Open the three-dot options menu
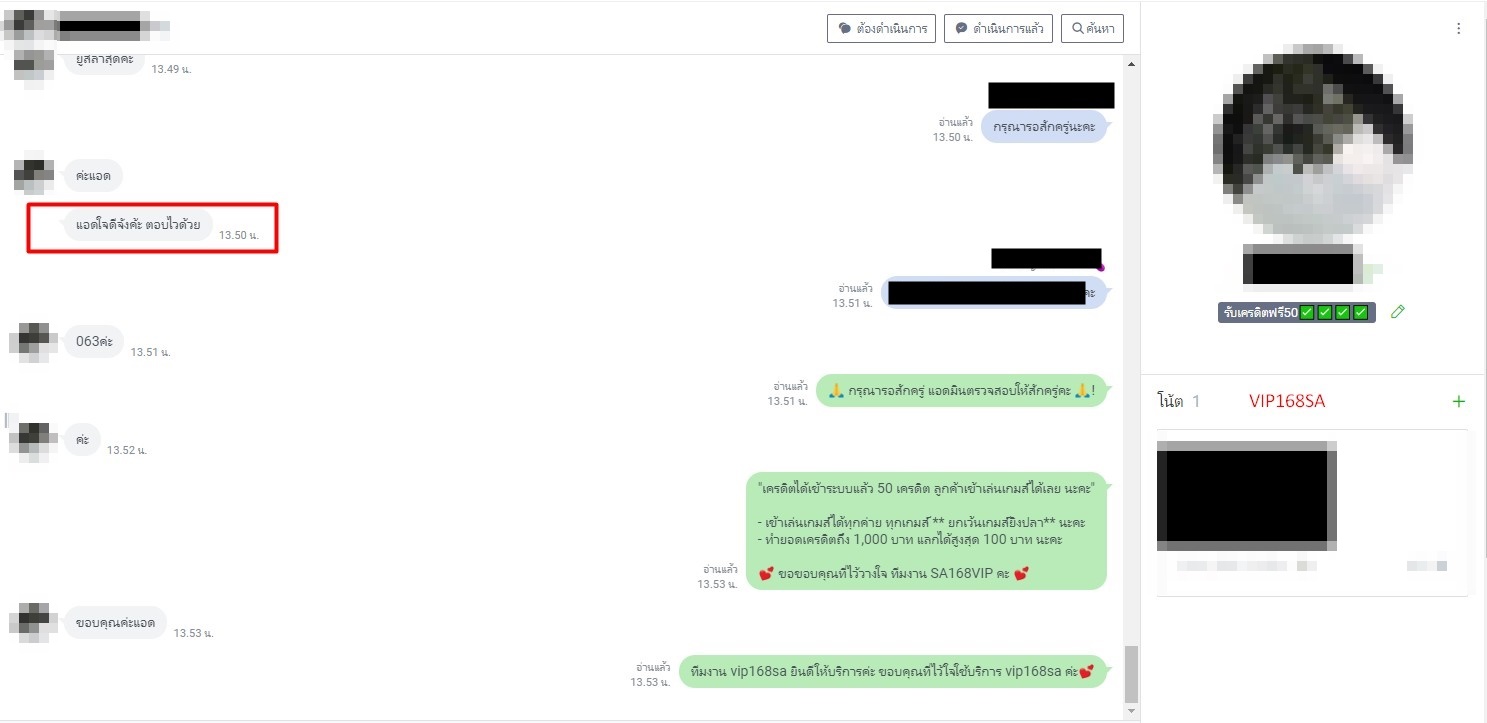Image resolution: width=1487 pixels, height=723 pixels. pos(1458,29)
